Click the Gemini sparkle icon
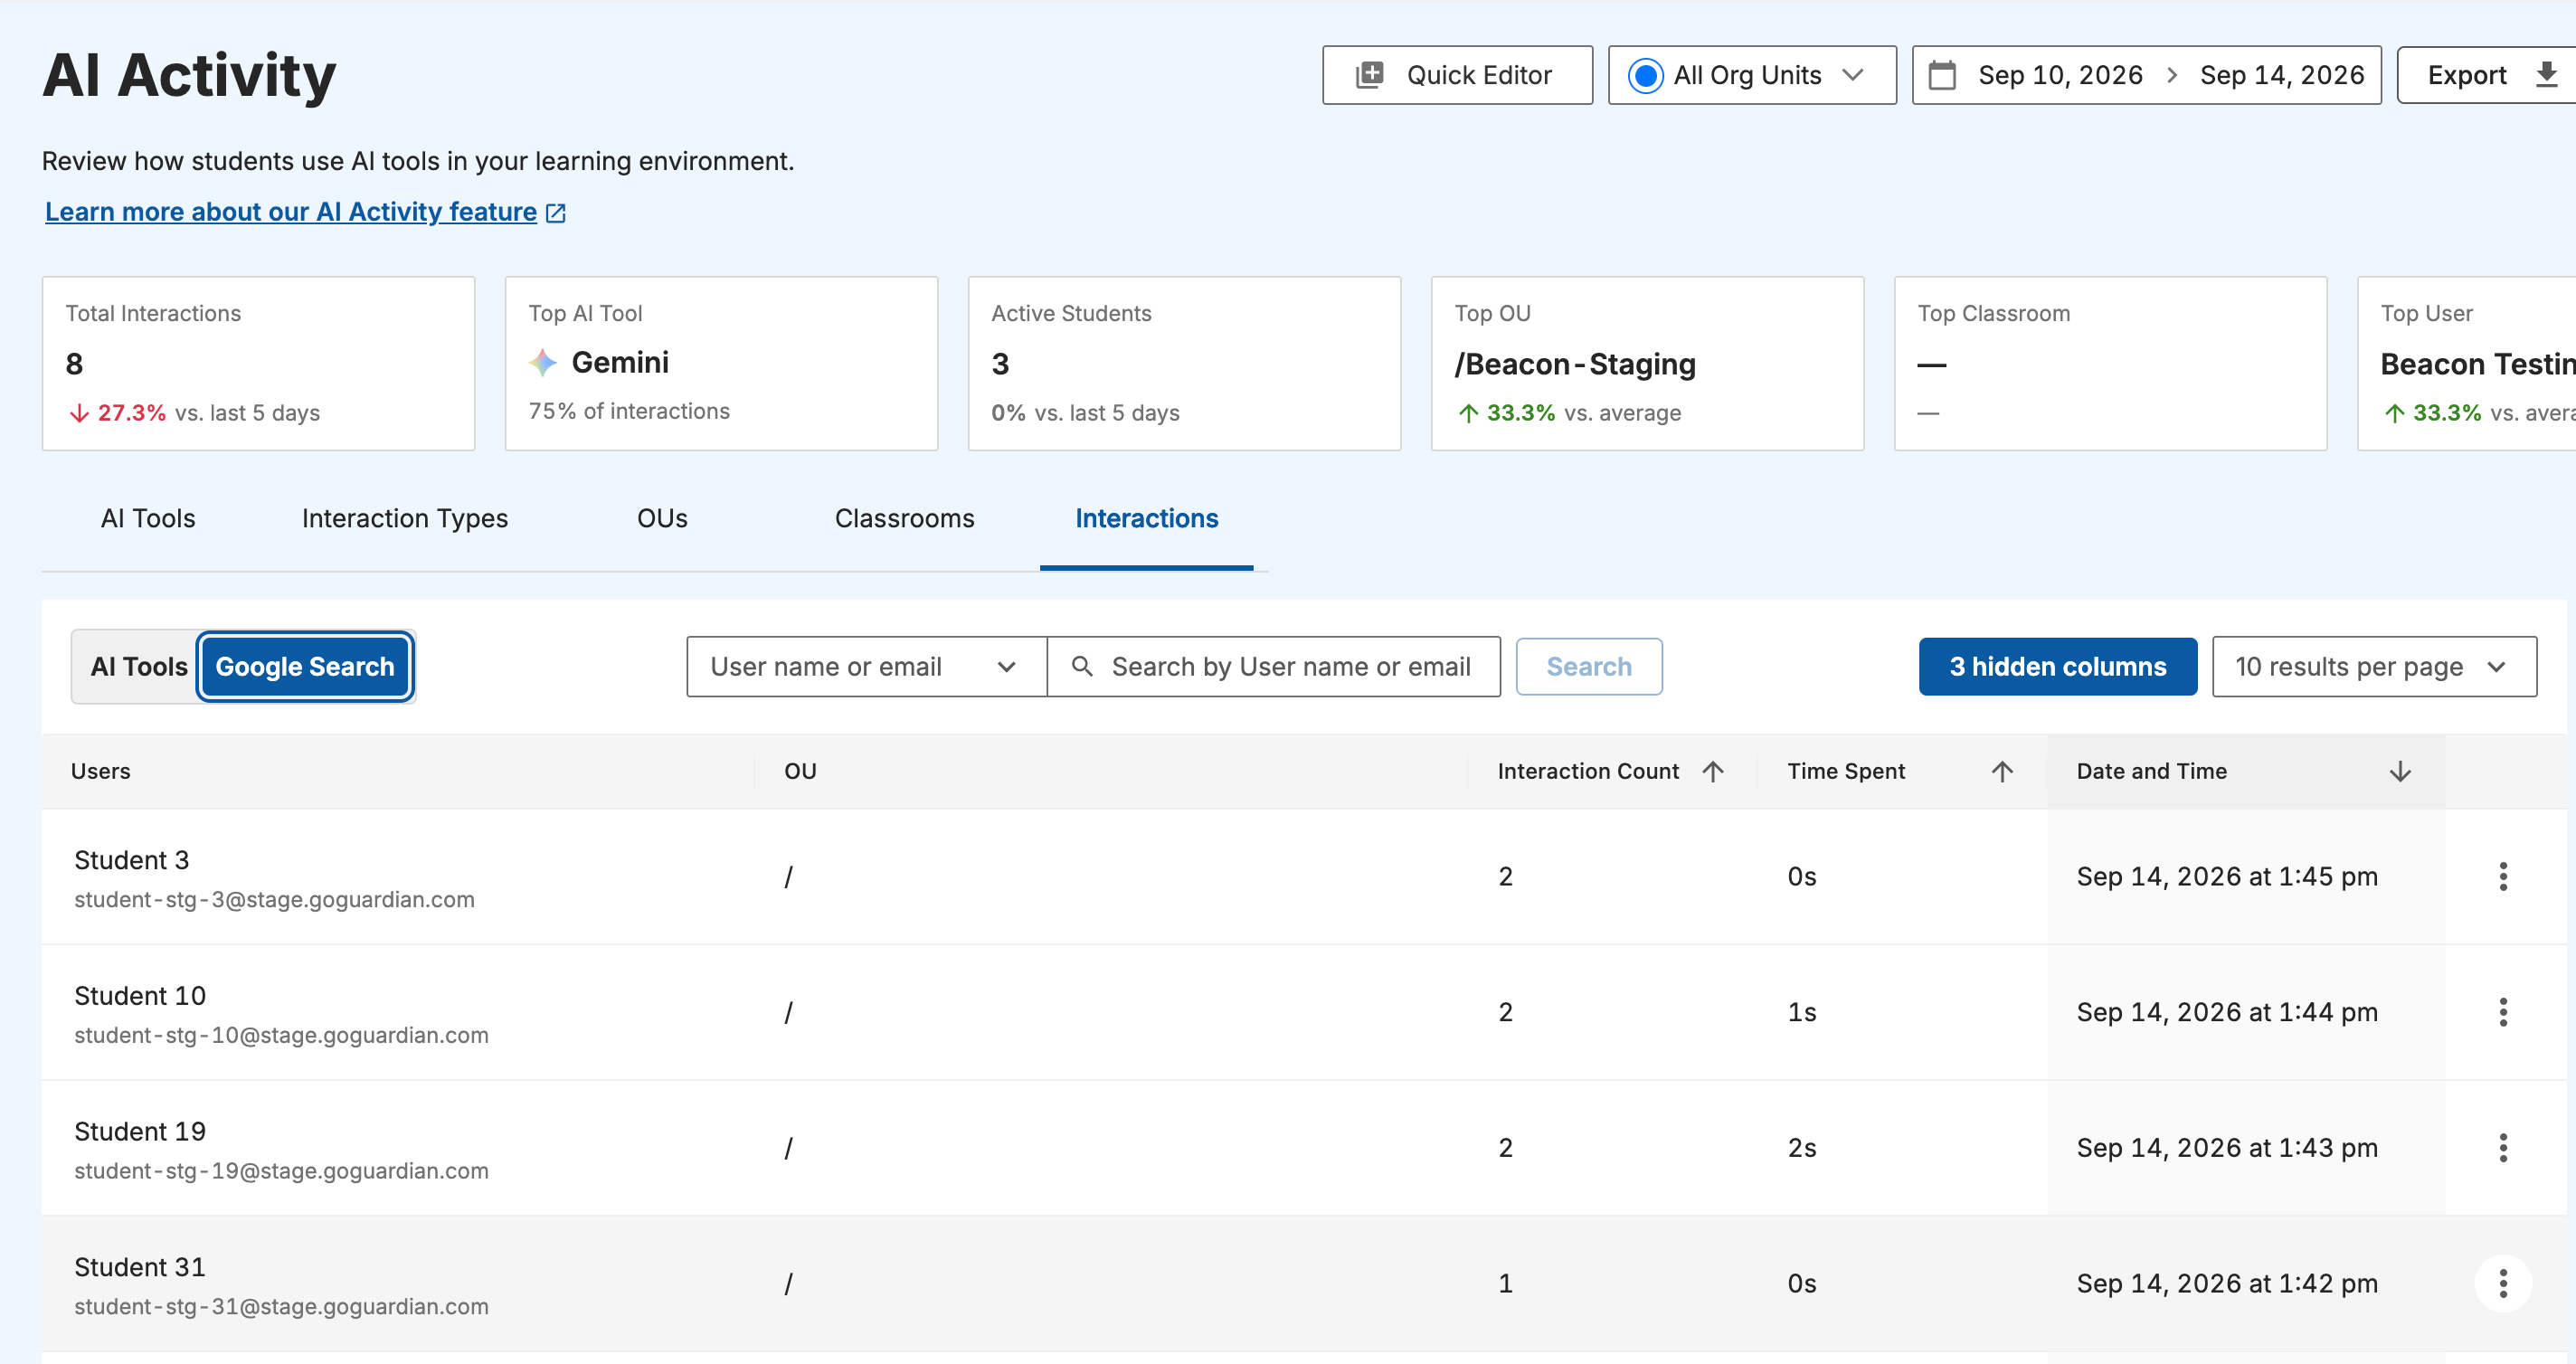 click(x=543, y=362)
